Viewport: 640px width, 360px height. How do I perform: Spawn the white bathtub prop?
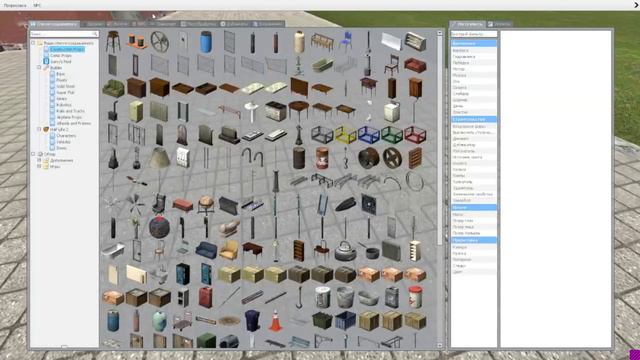[113, 251]
